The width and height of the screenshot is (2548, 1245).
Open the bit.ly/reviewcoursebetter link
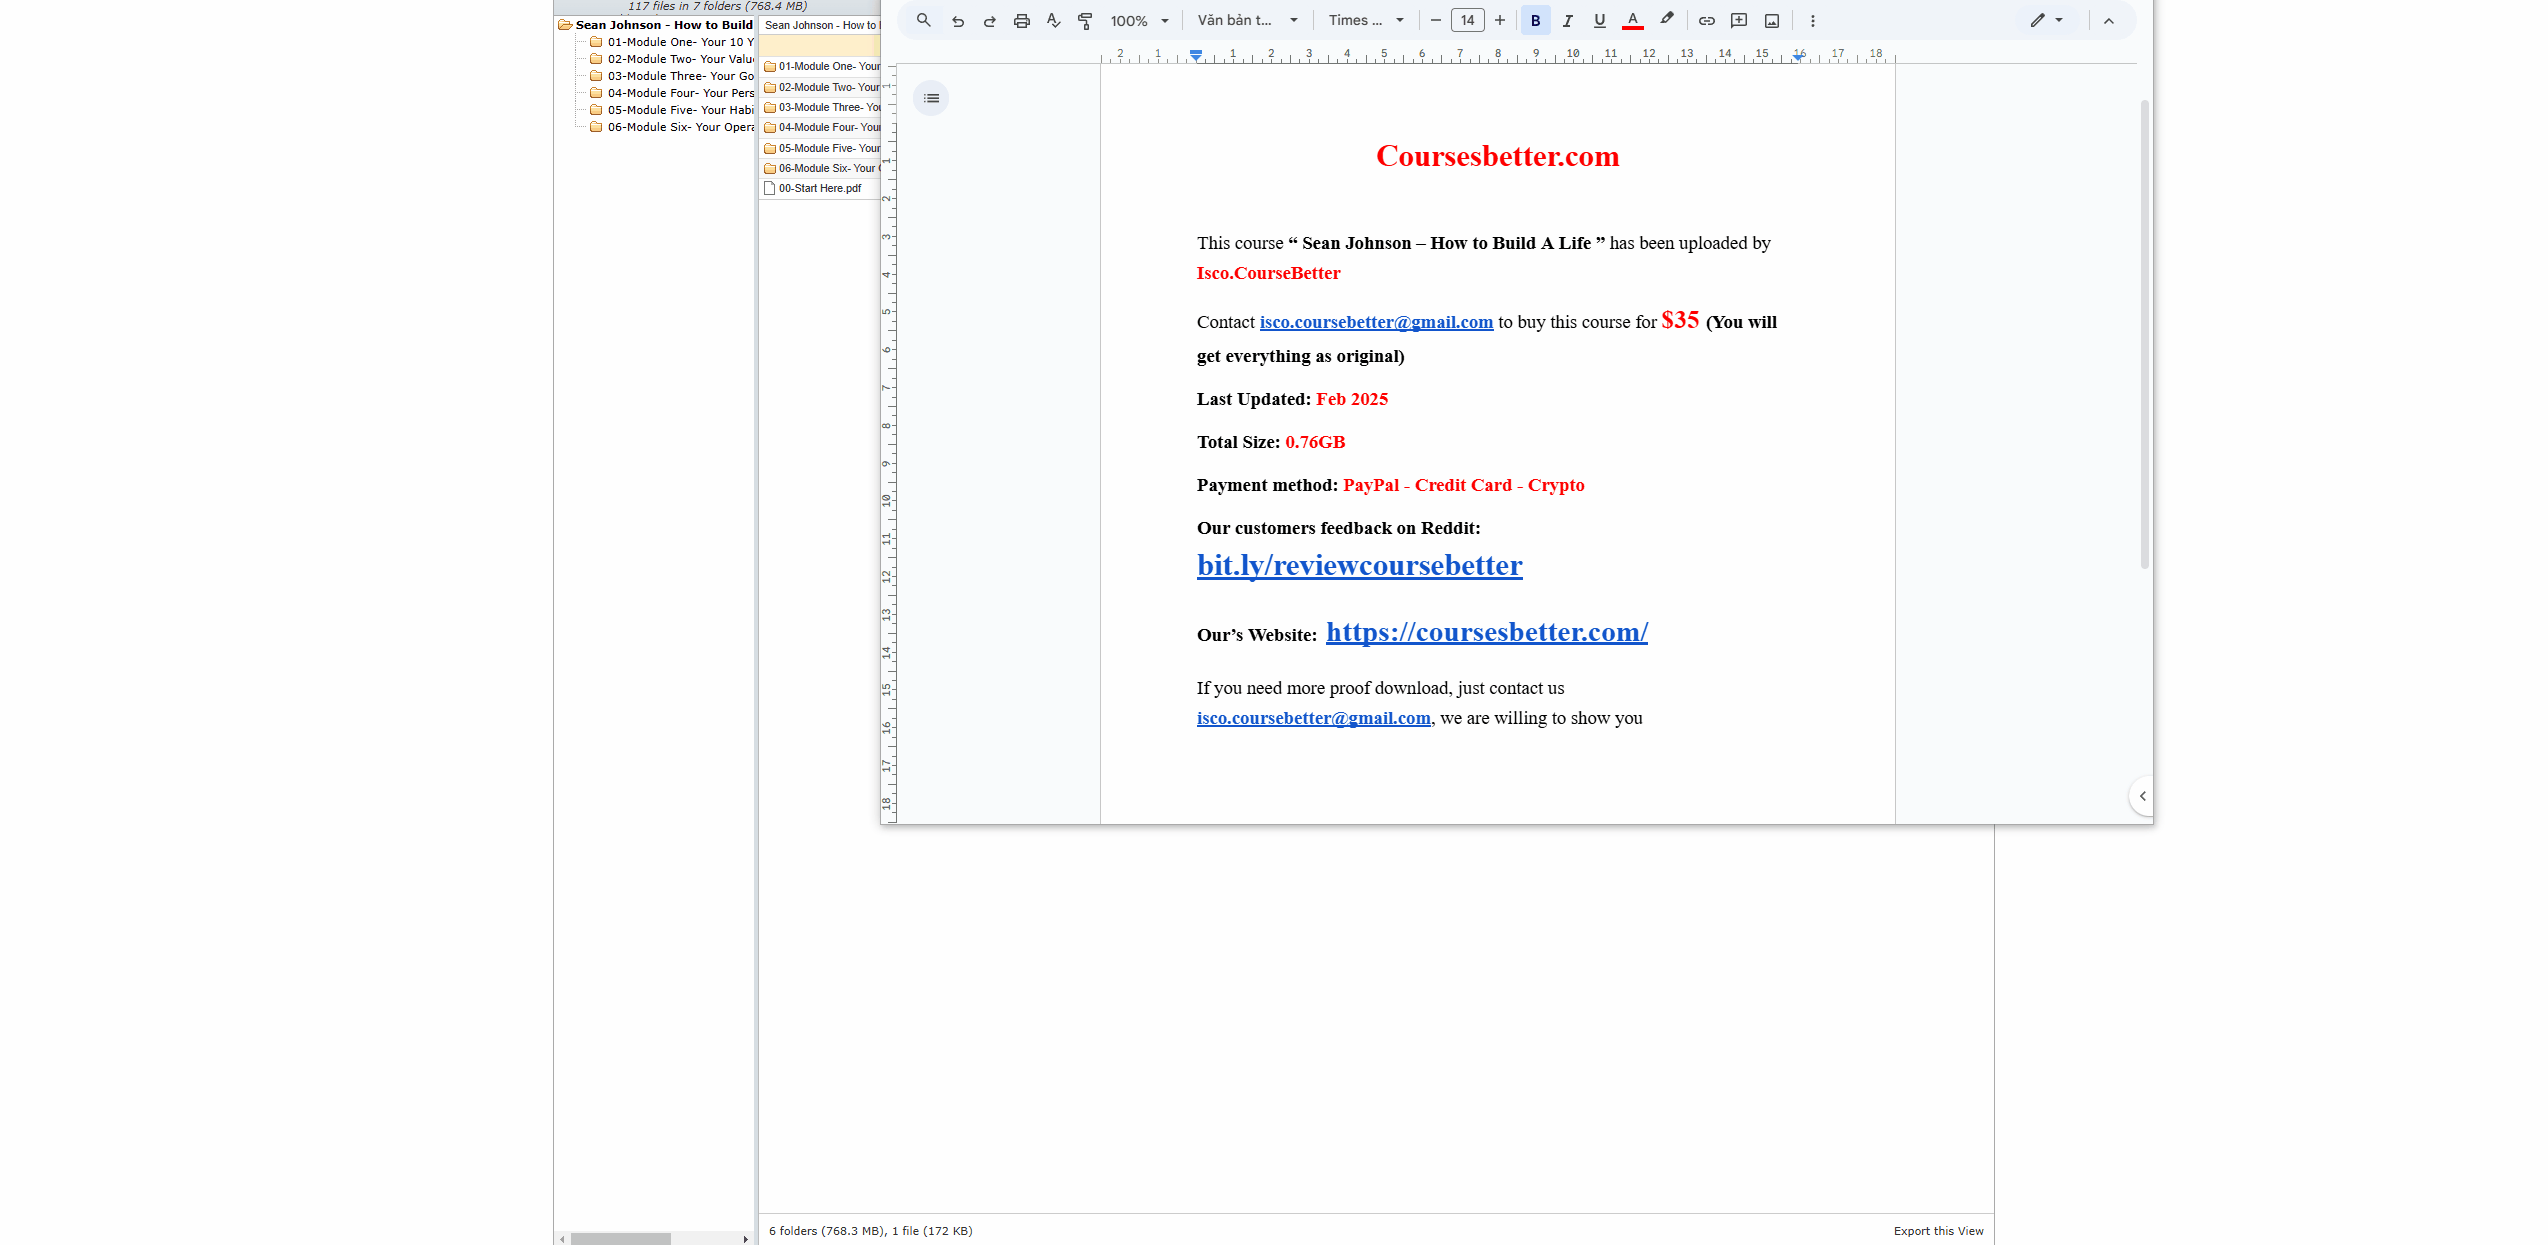[x=1359, y=566]
